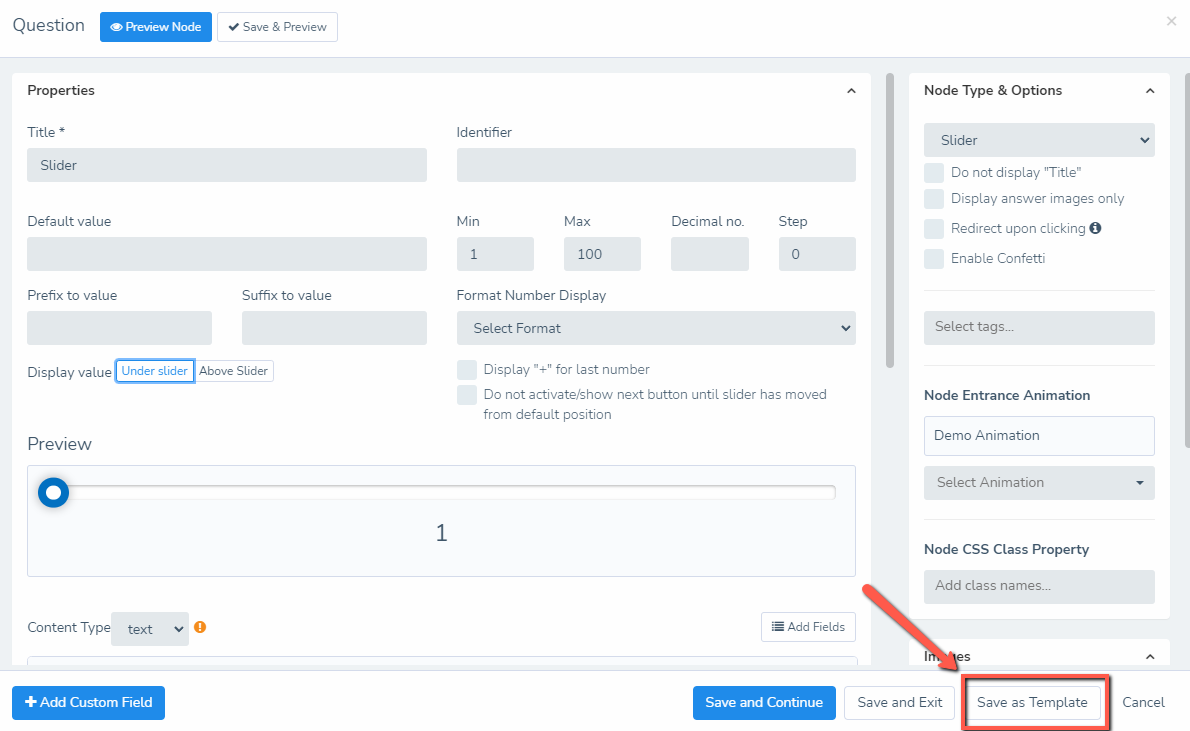Click the blue slider handle in Preview
Image resolution: width=1190 pixels, height=731 pixels.
pos(53,492)
